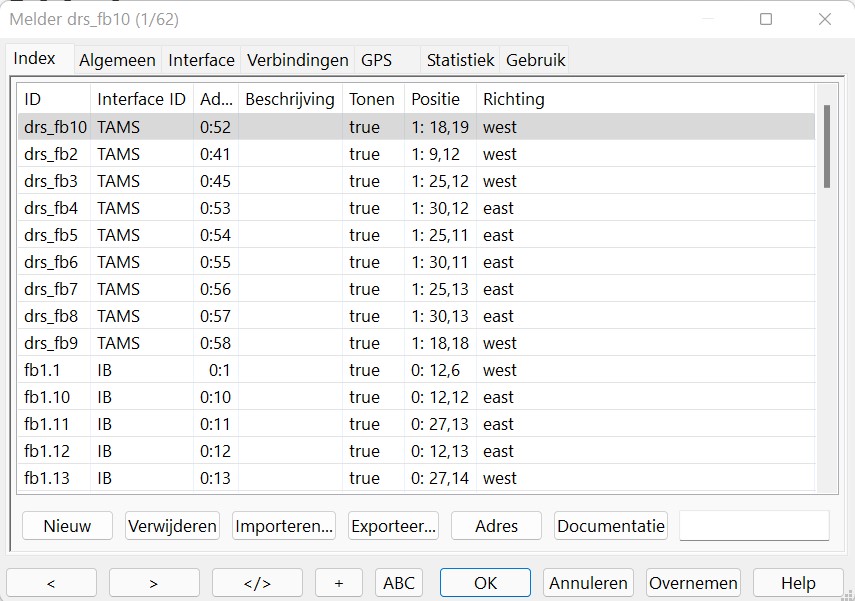The height and width of the screenshot is (601, 855).
Task: Open Importeren dialog
Action: point(284,526)
